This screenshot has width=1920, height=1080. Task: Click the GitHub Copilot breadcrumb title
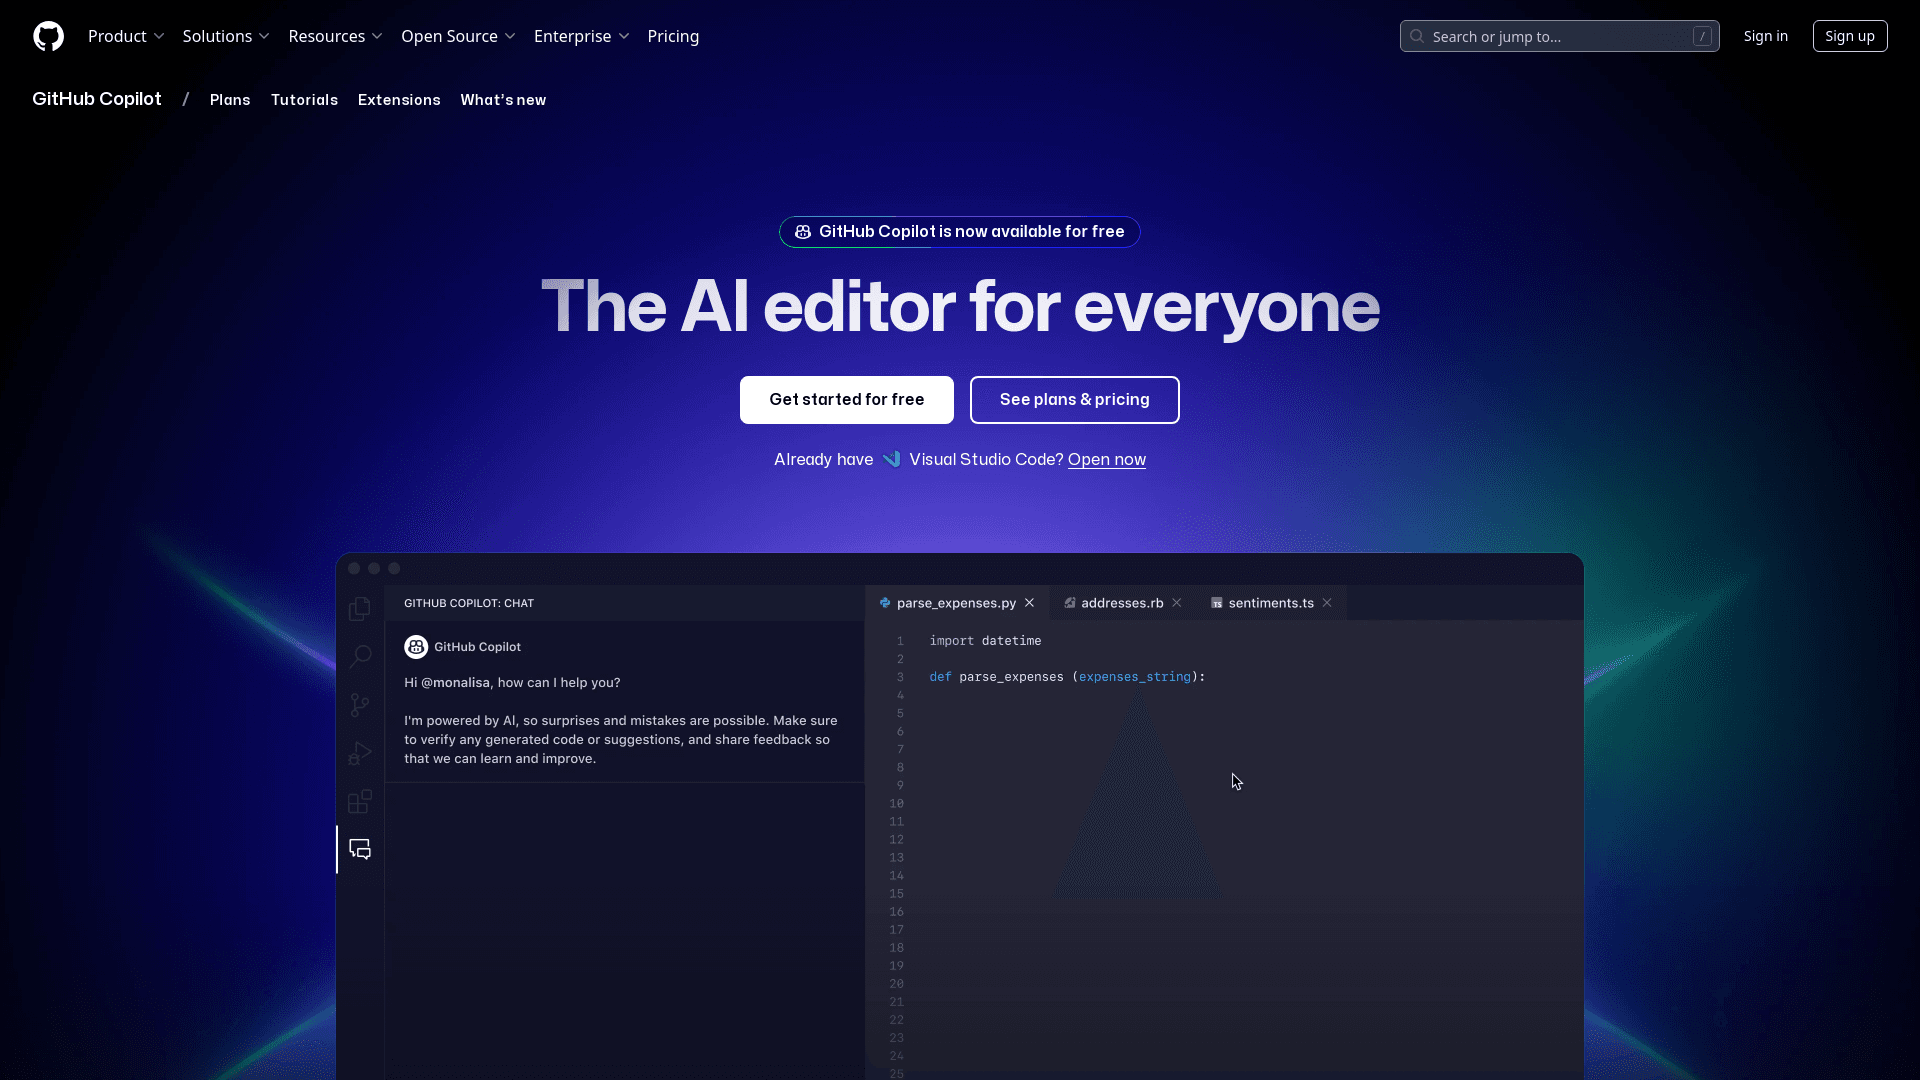click(x=97, y=99)
